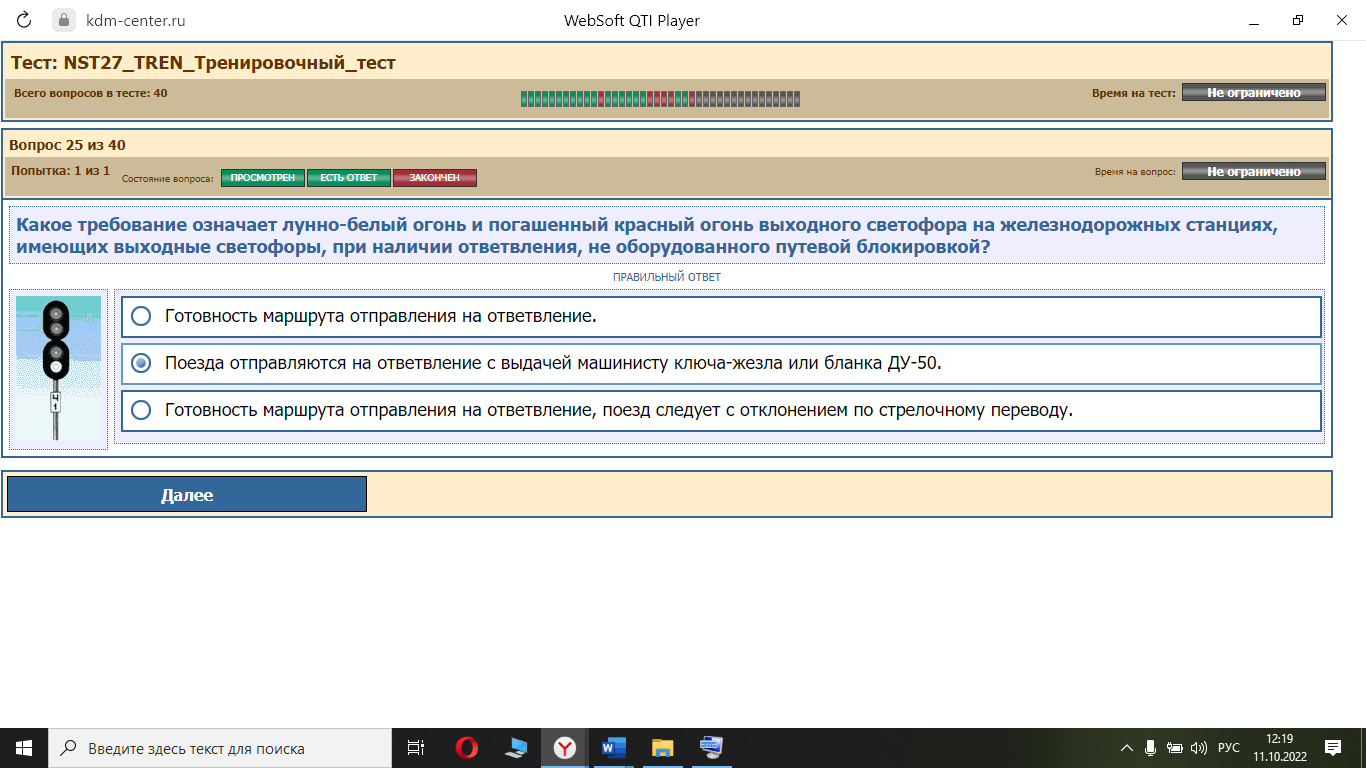Show hidden system tray icons
Screen dimensions: 1366x768
pyautogui.click(x=1127, y=748)
